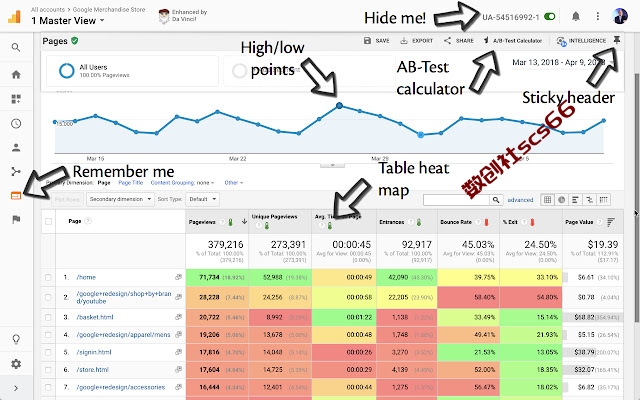This screenshot has width=640, height=400.
Task: Open the A/B-Test Calculator
Action: 513,41
